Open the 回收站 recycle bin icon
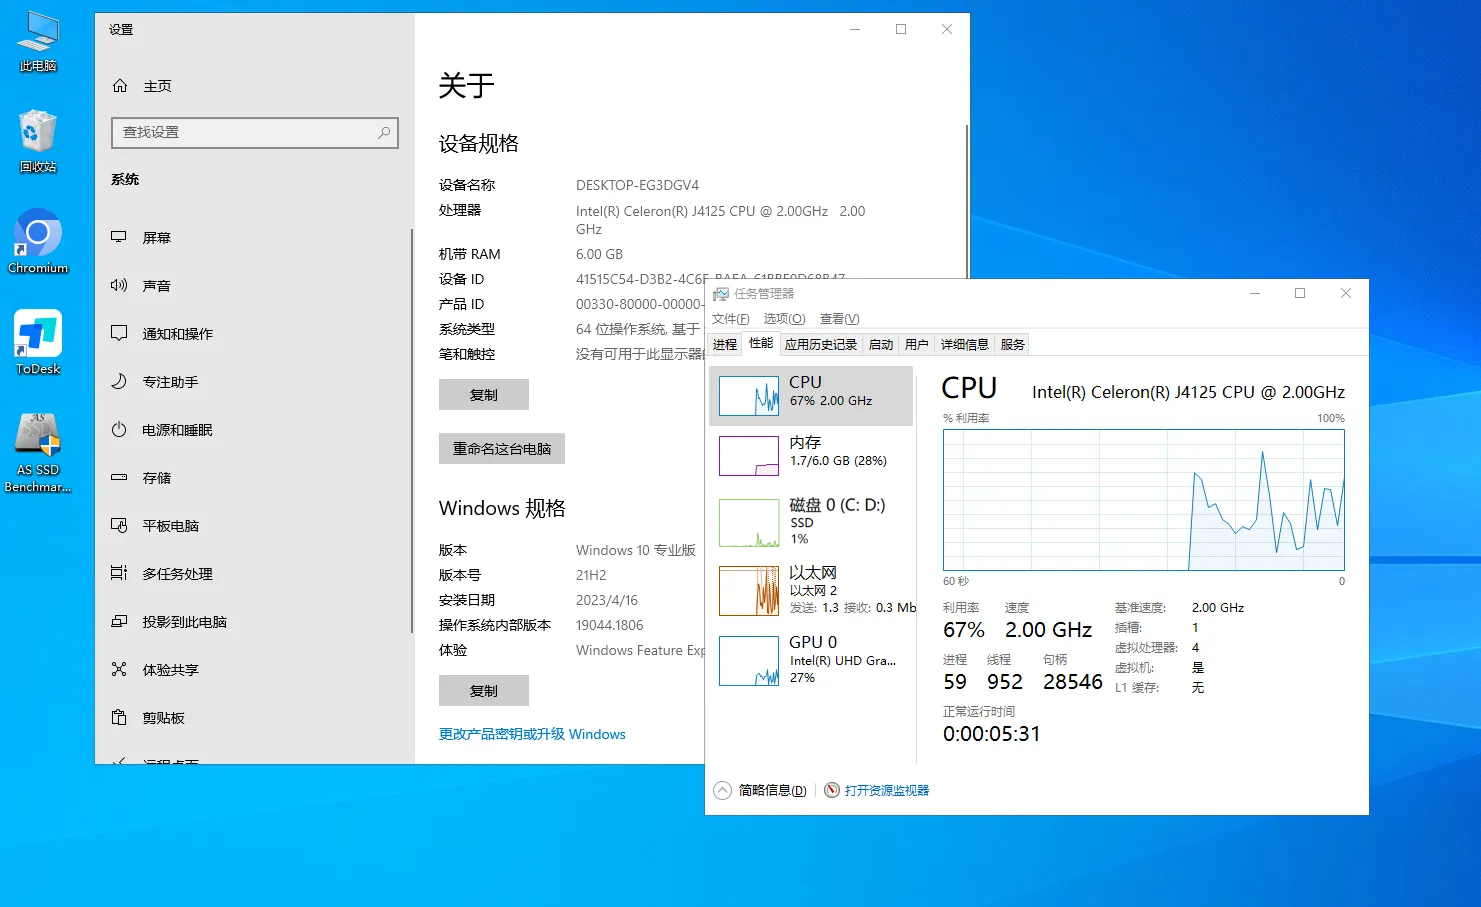The width and height of the screenshot is (1481, 907). pyautogui.click(x=38, y=141)
